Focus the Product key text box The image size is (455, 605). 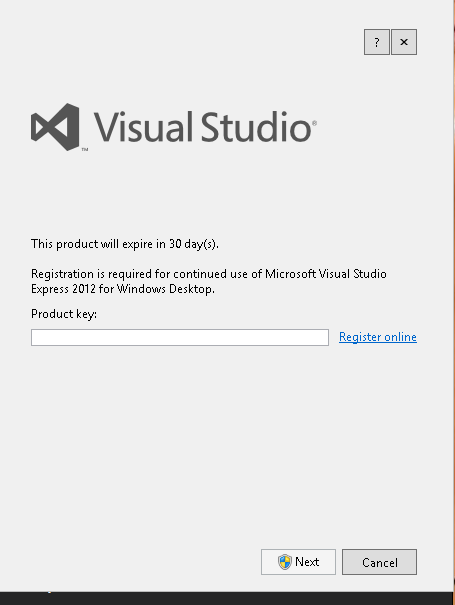(x=180, y=338)
